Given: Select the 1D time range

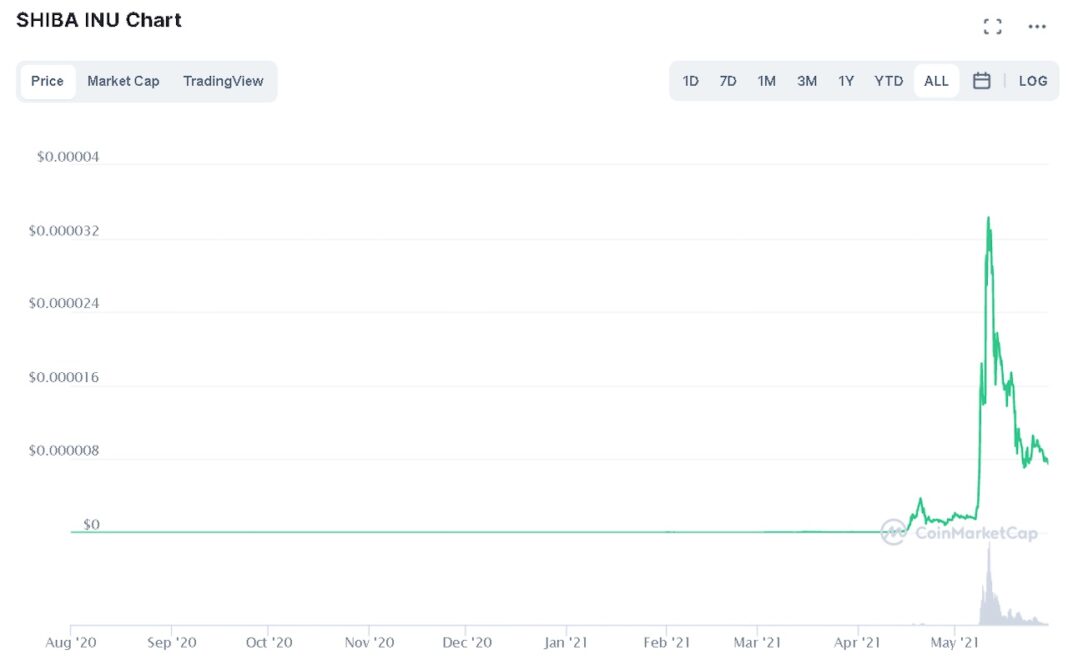Looking at the screenshot, I should click(691, 81).
